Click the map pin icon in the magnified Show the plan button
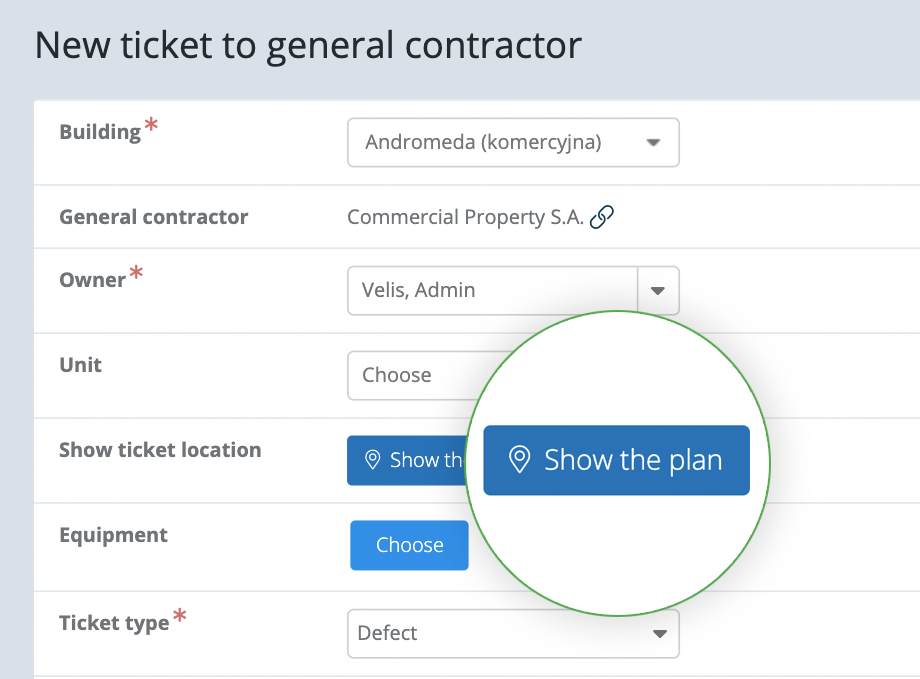This screenshot has width=920, height=679. click(x=519, y=460)
